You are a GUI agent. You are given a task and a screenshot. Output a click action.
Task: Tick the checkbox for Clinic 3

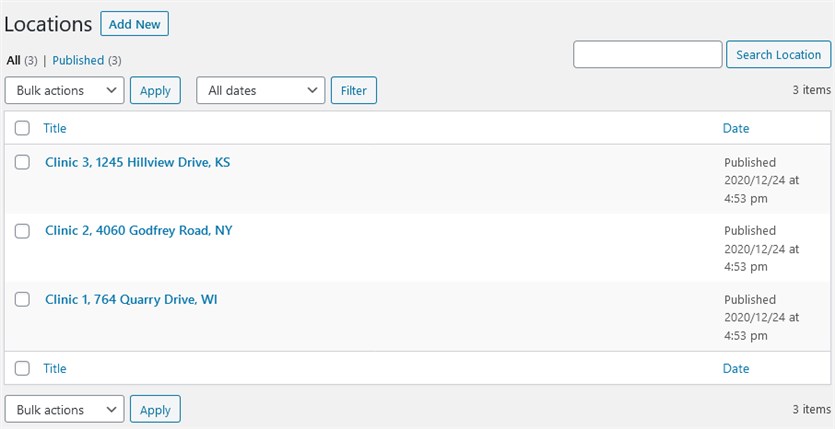(x=22, y=162)
